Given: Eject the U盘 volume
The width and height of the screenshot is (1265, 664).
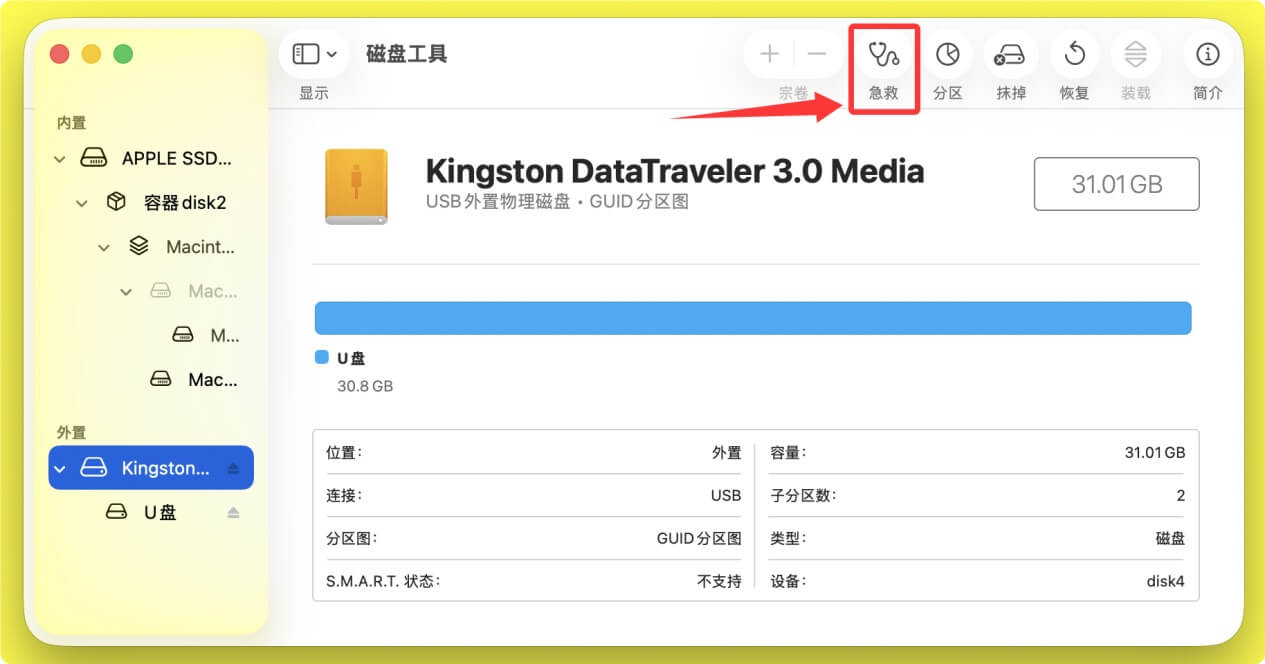Looking at the screenshot, I should tap(233, 512).
